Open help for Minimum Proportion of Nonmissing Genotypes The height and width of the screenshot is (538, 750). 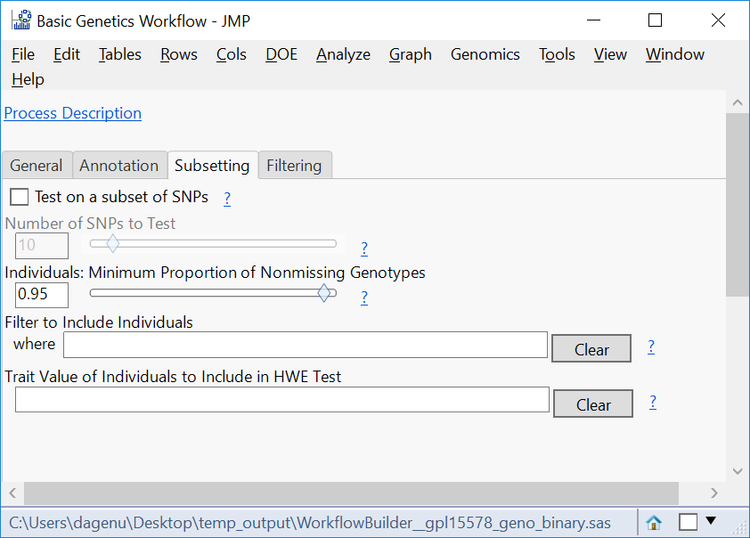364,297
